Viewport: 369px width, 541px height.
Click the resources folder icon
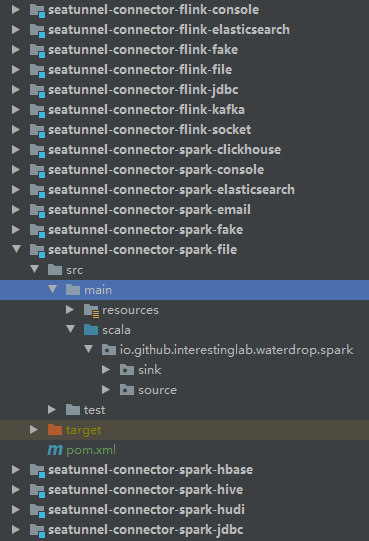coord(91,310)
